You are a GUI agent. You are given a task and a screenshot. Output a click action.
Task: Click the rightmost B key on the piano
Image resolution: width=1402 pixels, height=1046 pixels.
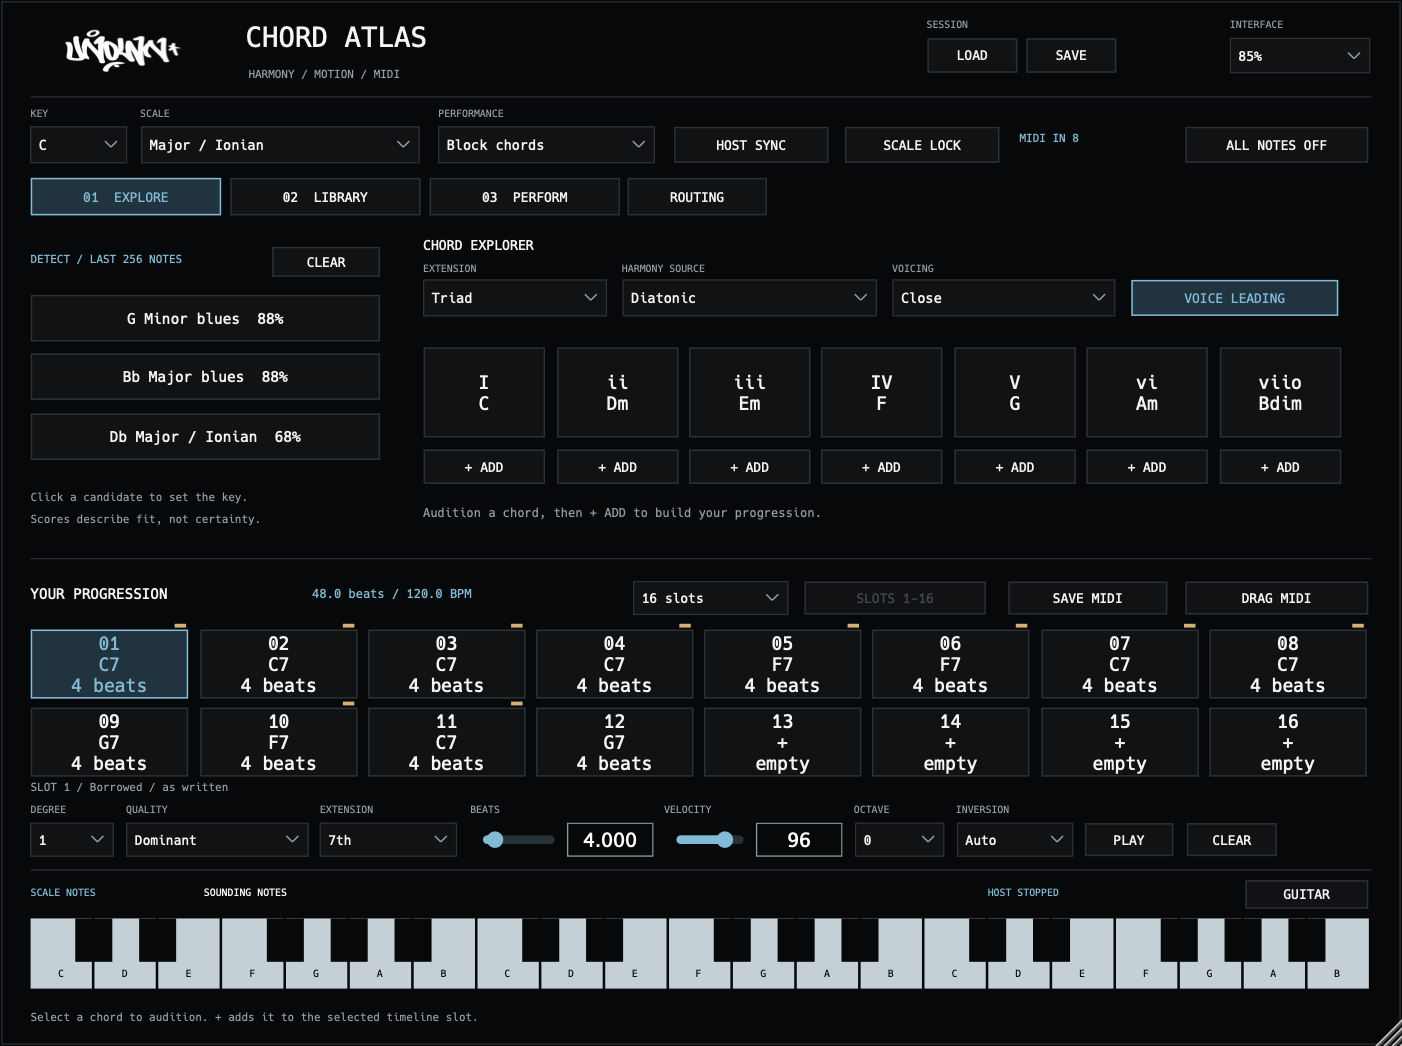1337,972
